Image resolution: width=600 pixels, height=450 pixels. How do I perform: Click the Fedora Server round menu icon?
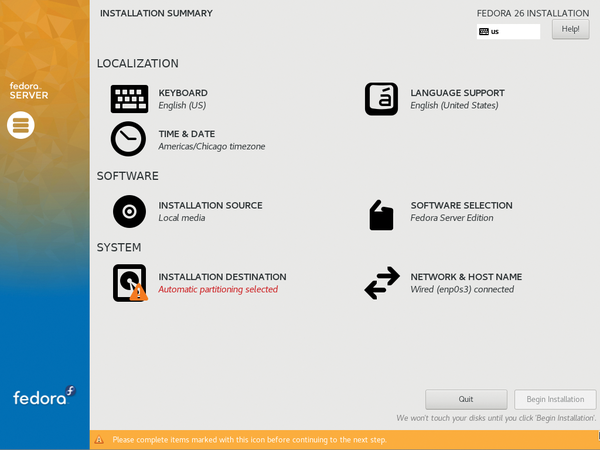[21, 125]
